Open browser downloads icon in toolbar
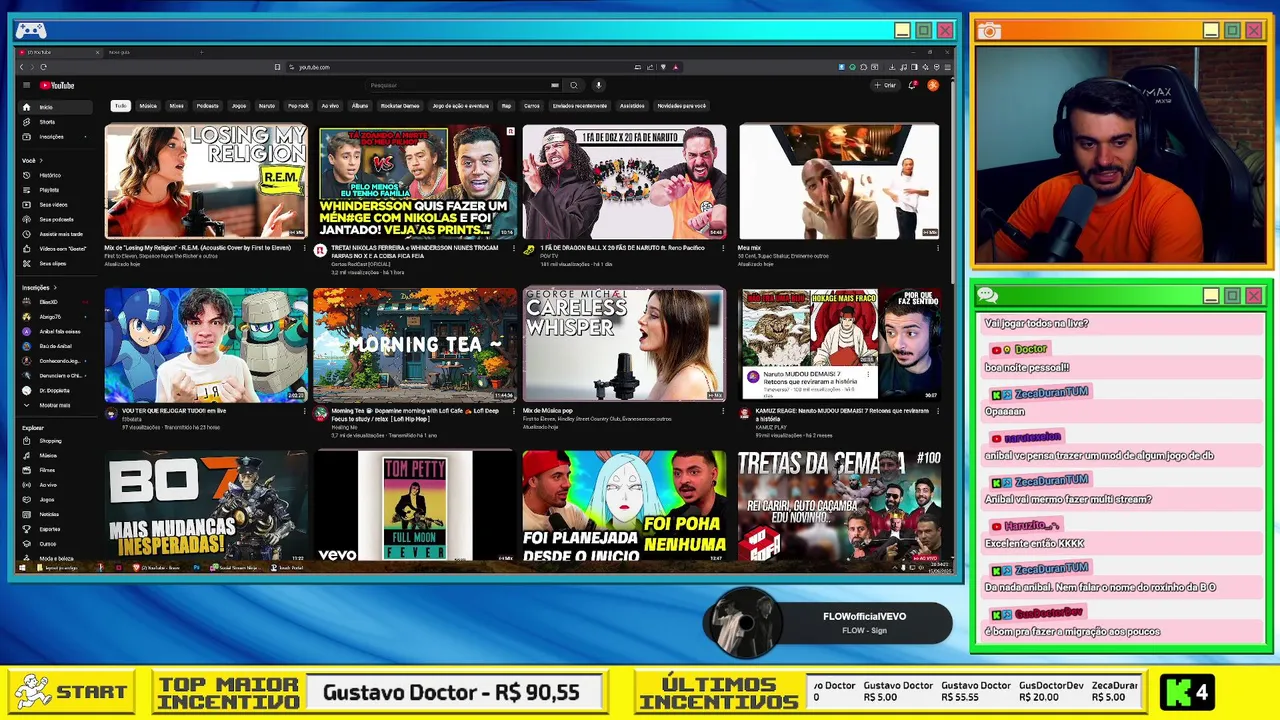The width and height of the screenshot is (1280, 720). (893, 67)
